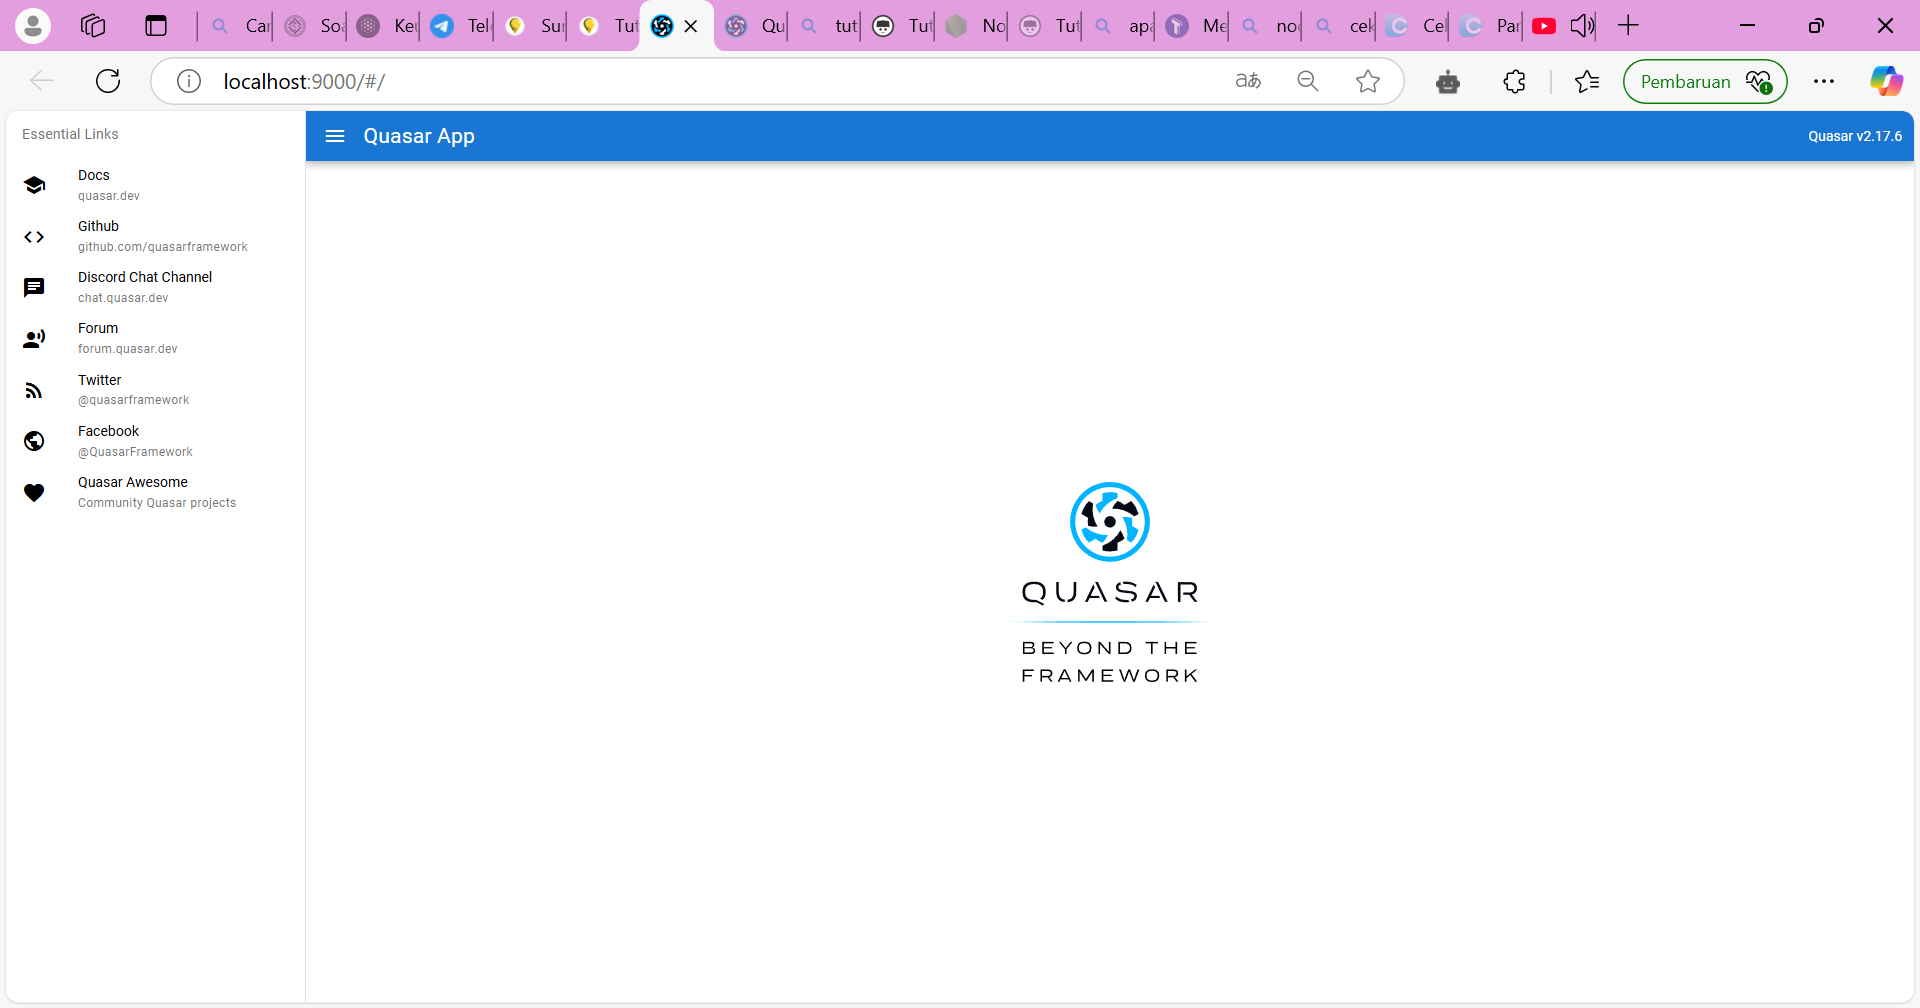Switch to the YouTube tab
The image size is (1920, 1008).
[x=1545, y=26]
